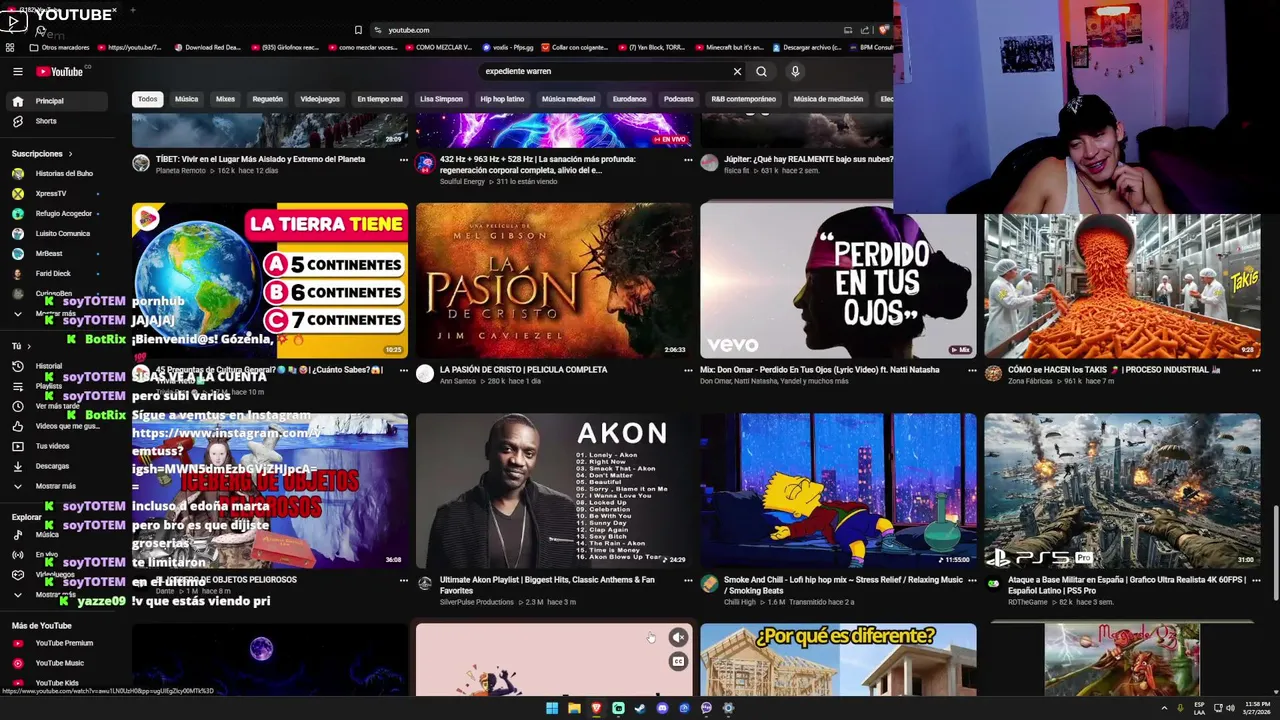Open the Bart Simpson lofi thumbnail

click(838, 491)
